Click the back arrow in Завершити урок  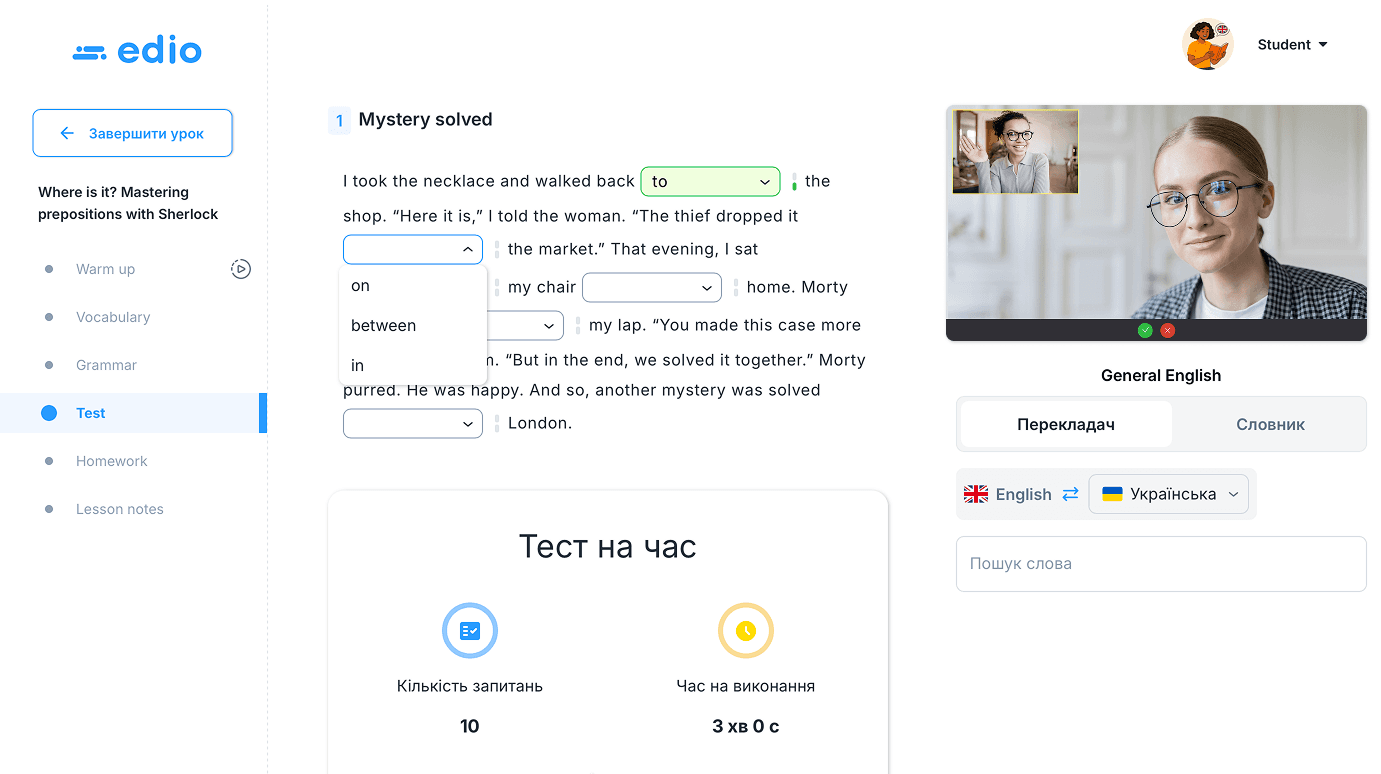pyautogui.click(x=67, y=133)
